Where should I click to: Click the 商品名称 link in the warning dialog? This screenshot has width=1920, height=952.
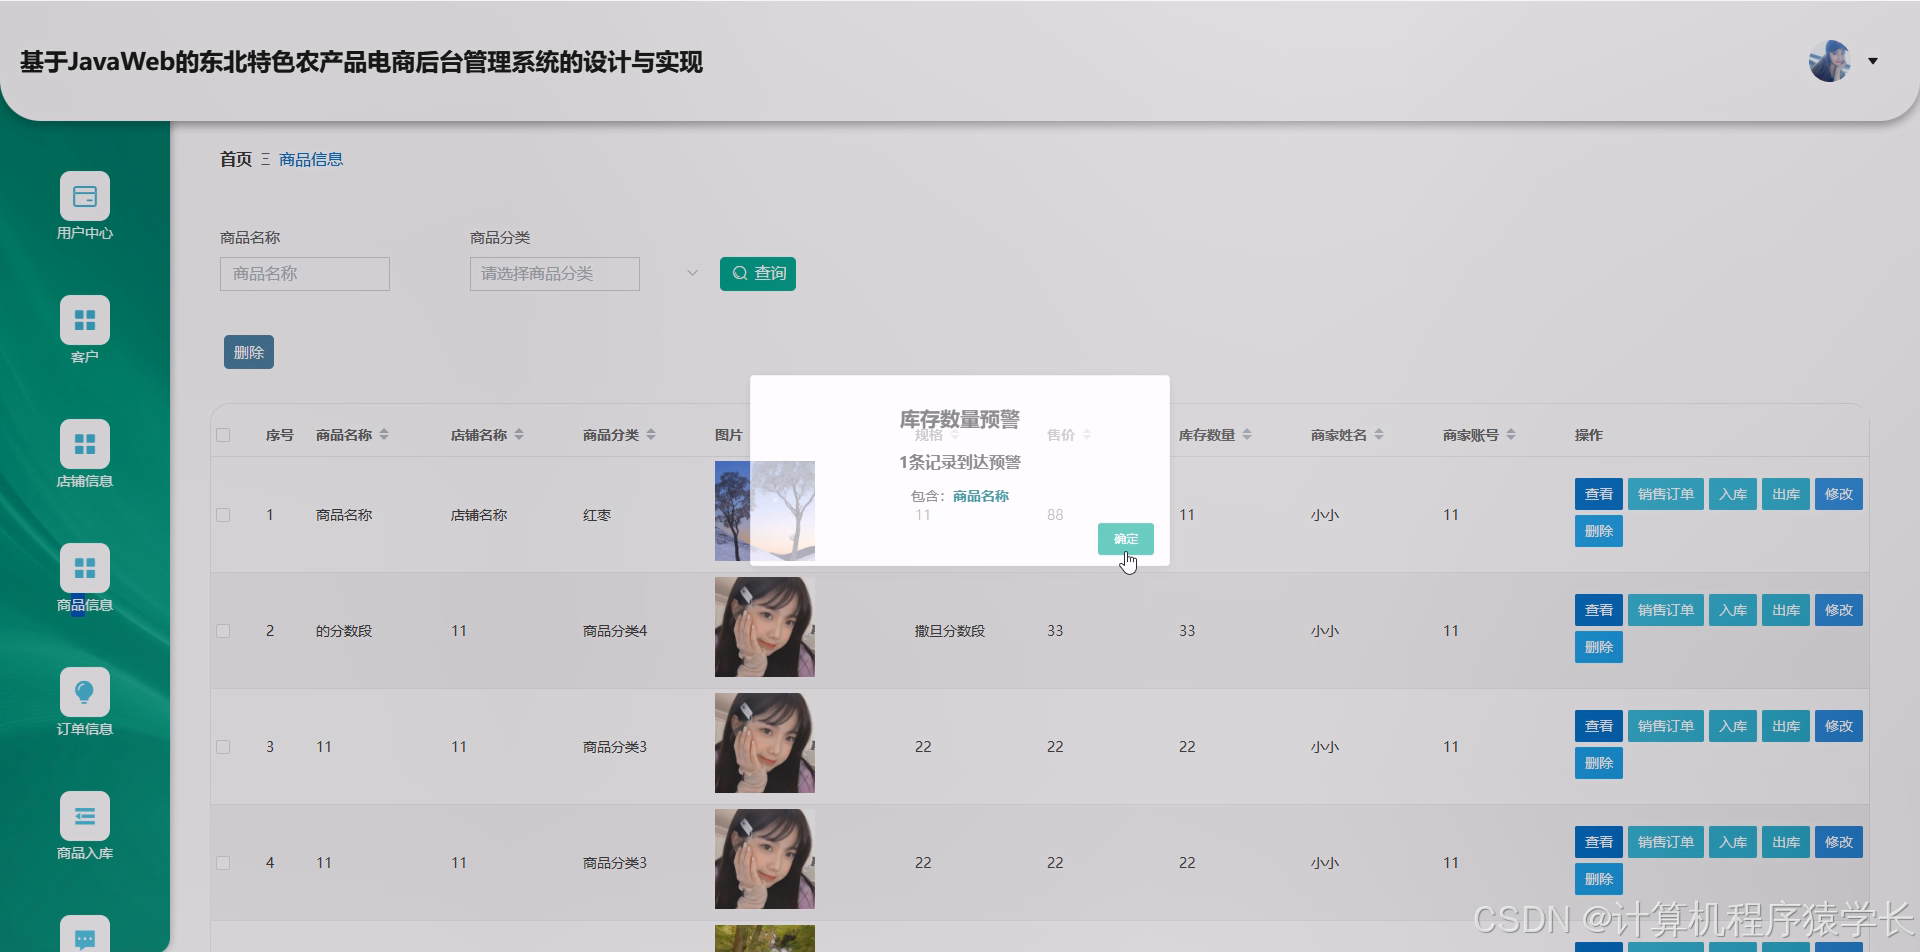[981, 496]
